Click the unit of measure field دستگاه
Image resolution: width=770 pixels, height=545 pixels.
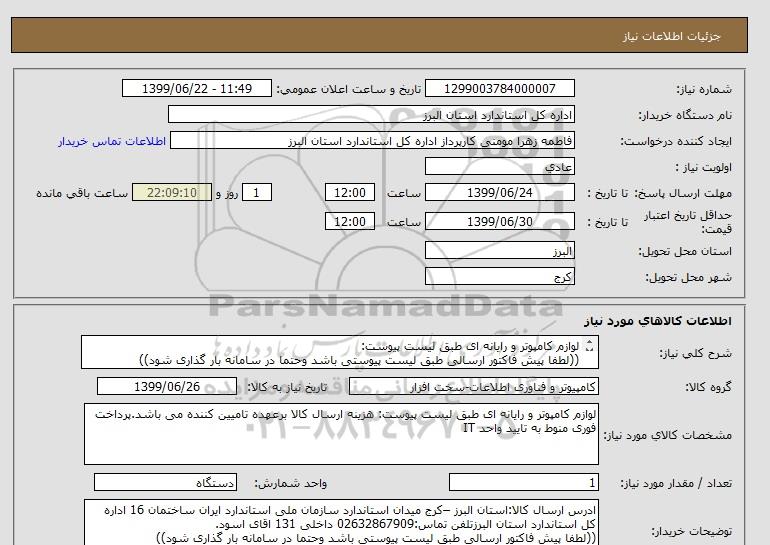(x=165, y=483)
